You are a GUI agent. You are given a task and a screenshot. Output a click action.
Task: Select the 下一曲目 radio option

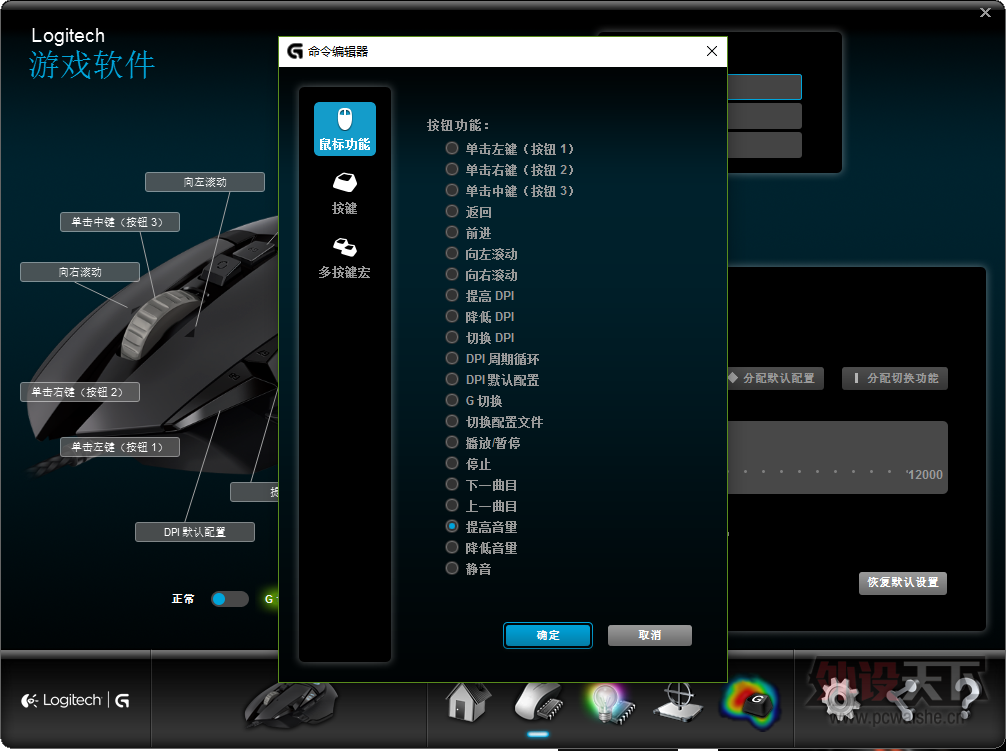452,485
